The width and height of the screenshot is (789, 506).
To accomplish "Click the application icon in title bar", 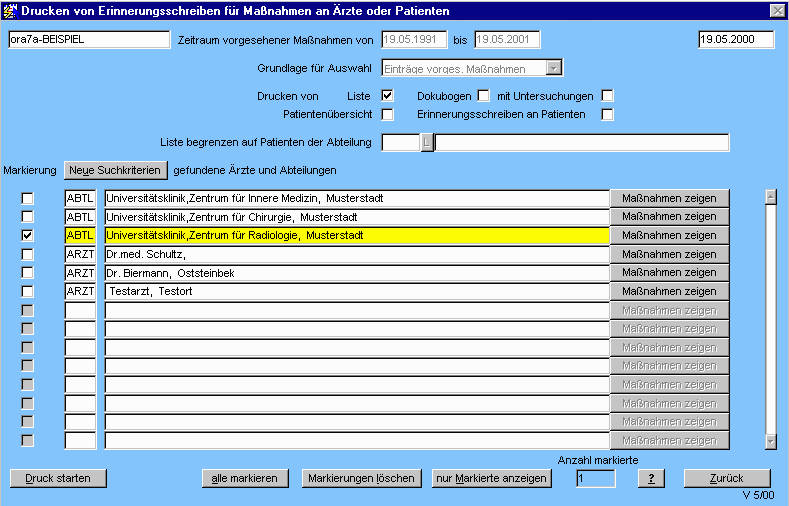I will click(11, 10).
